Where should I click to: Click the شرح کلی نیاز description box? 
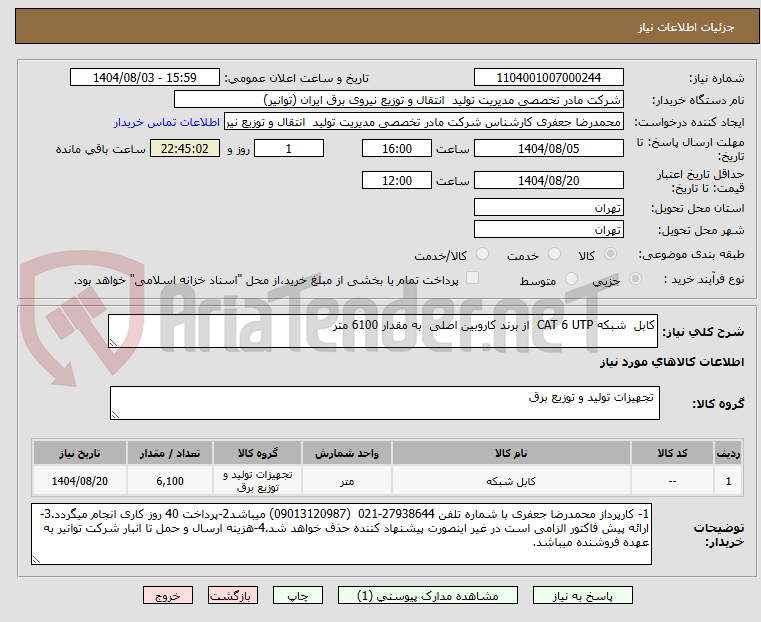[382, 331]
